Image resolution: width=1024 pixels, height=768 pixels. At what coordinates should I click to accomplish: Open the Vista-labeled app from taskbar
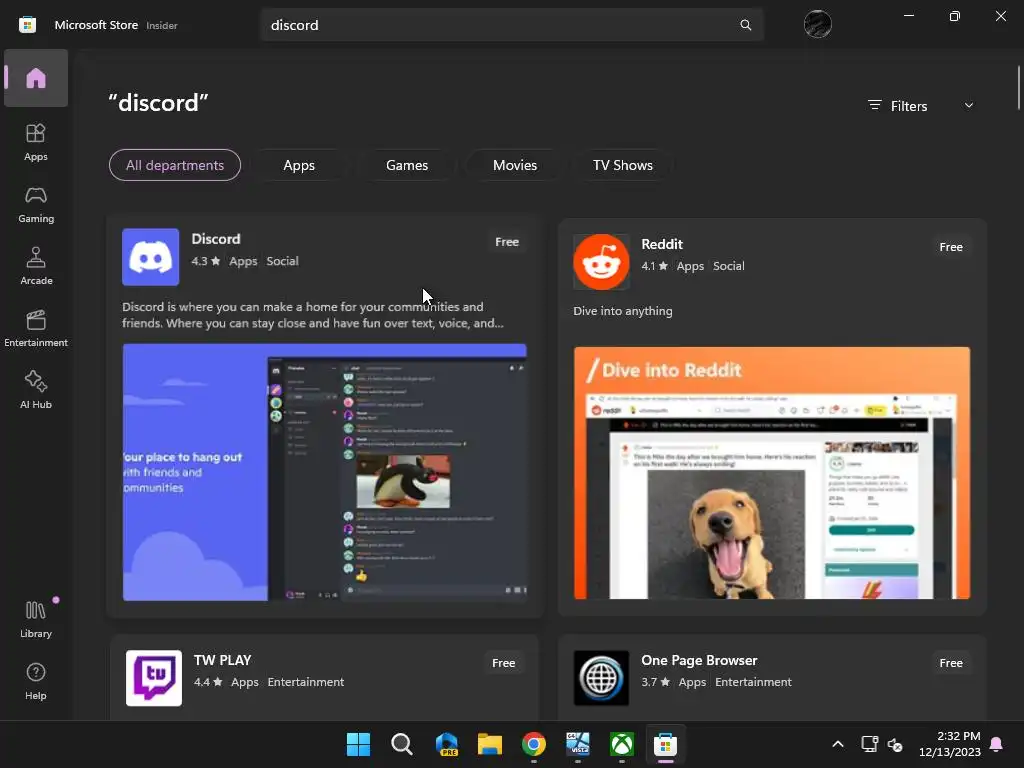tap(577, 744)
